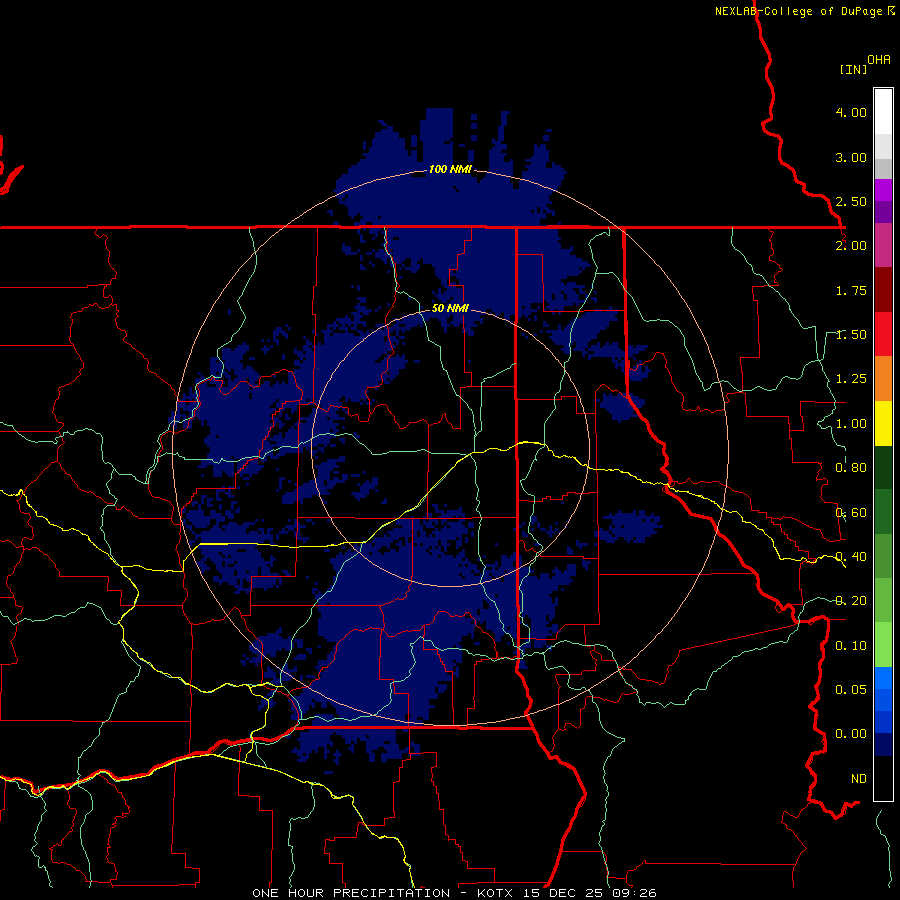The image size is (900, 900).
Task: Select the darkest green 0.80 legend swatch
Action: (883, 468)
